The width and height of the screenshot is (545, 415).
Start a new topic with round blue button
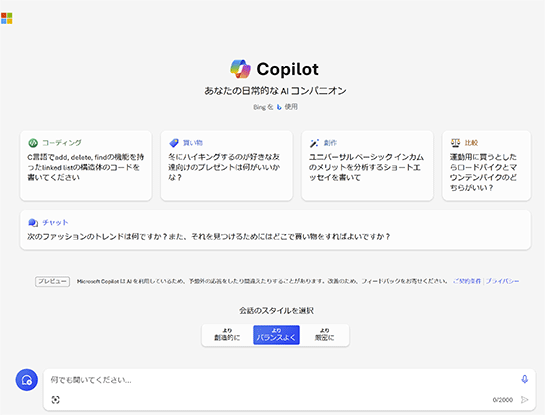coord(27,380)
